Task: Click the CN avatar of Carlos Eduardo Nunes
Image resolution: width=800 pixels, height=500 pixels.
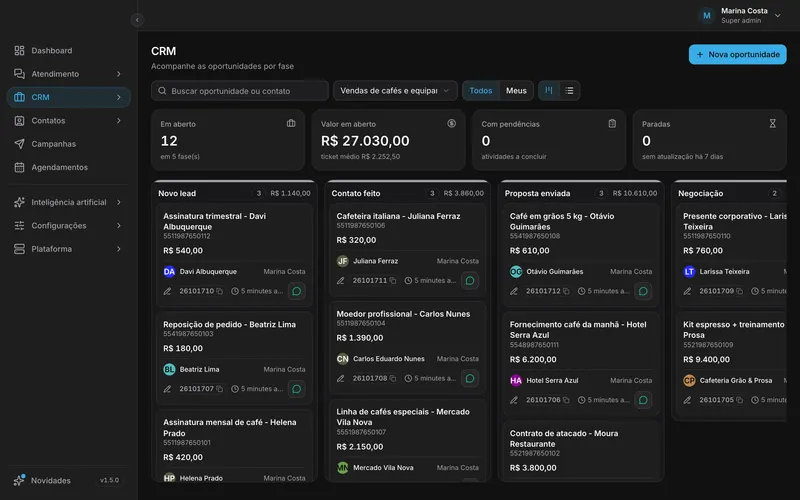Action: (x=343, y=359)
